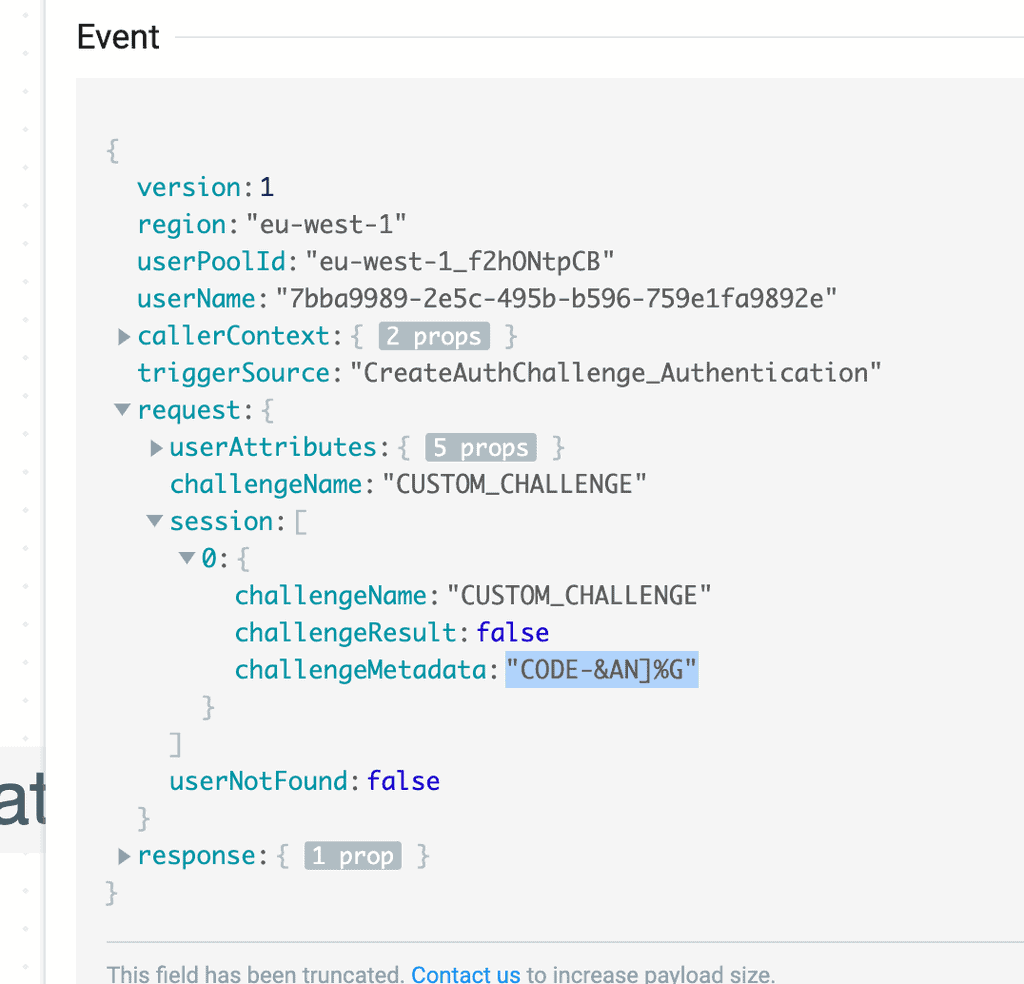
Task: Collapse session item 0 triangle
Action: [187, 558]
